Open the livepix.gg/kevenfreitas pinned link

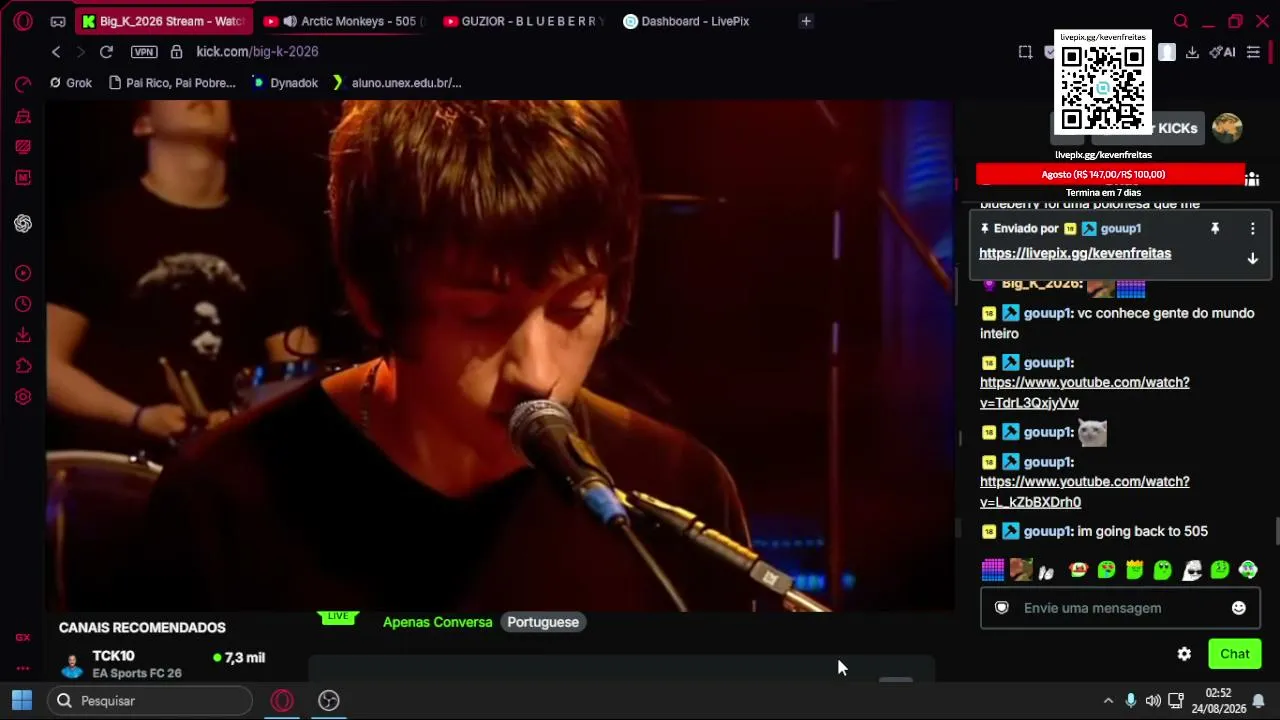pyautogui.click(x=1075, y=254)
